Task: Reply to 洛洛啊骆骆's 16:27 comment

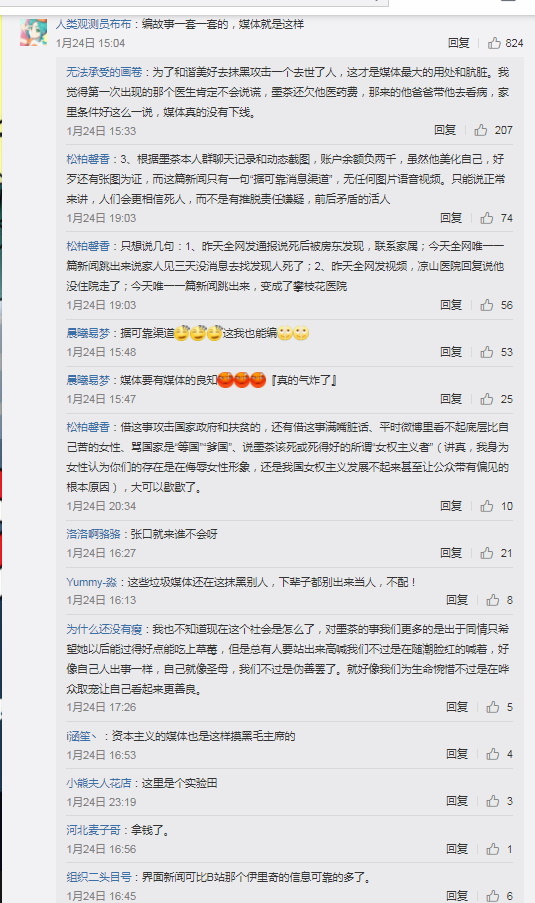Action: pyautogui.click(x=451, y=553)
